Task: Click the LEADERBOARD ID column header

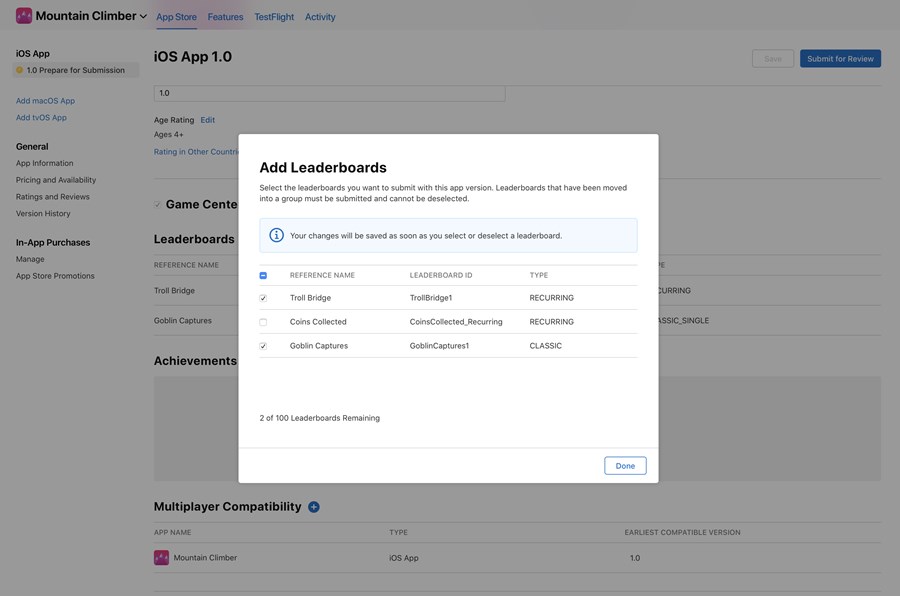Action: pyautogui.click(x=441, y=275)
